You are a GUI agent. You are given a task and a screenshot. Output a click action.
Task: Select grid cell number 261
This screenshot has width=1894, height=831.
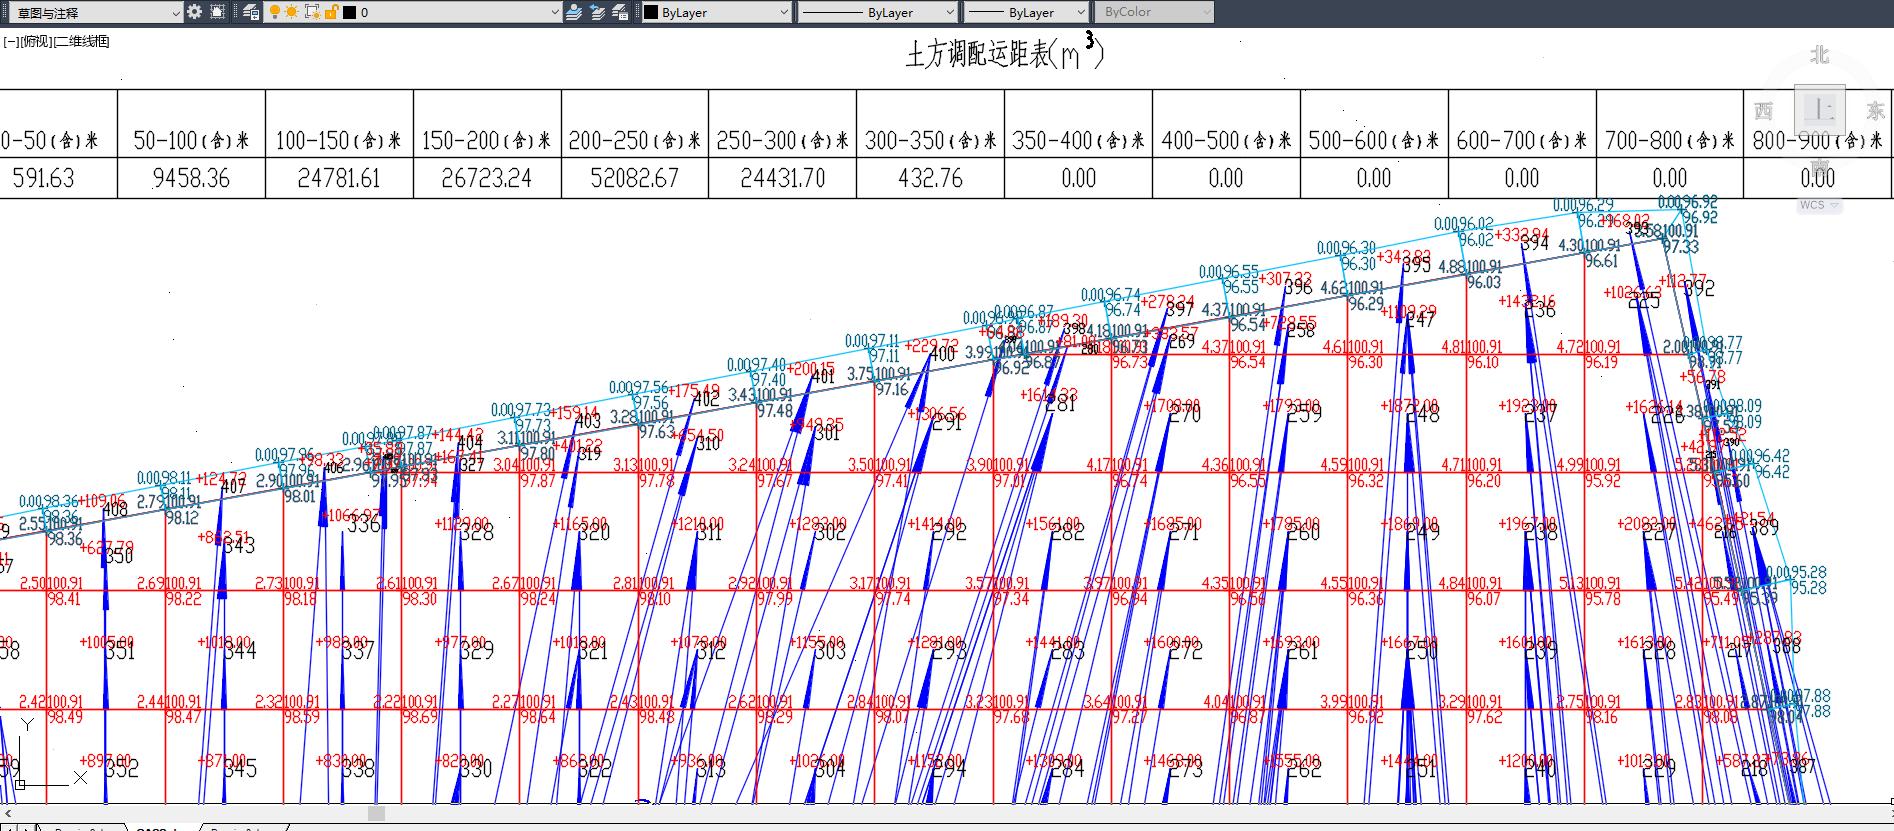coord(1302,651)
